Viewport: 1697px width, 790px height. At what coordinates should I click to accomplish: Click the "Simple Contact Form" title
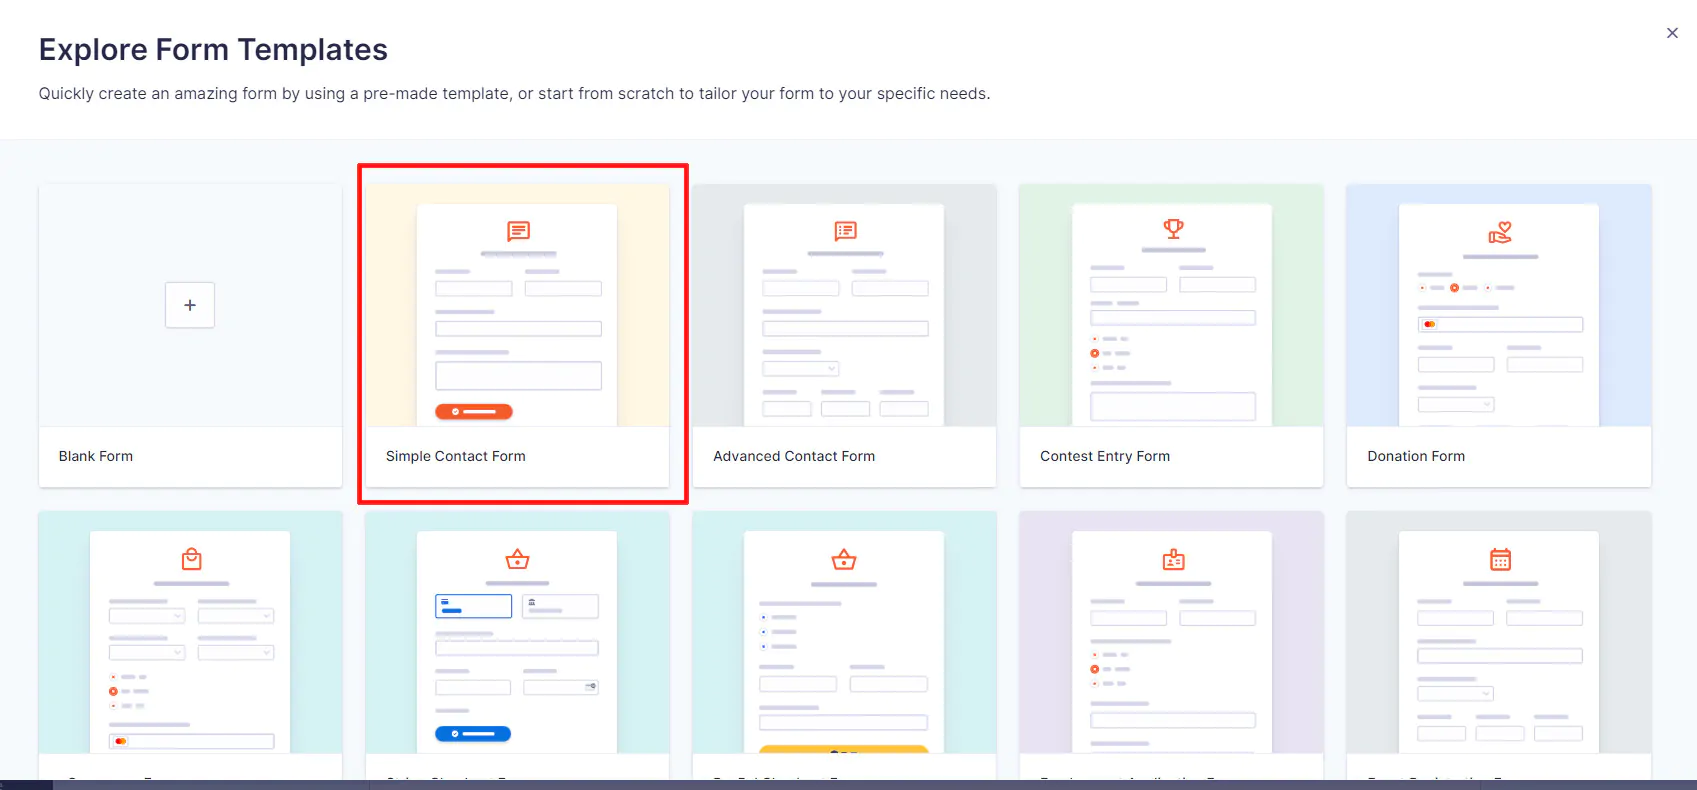click(x=455, y=456)
